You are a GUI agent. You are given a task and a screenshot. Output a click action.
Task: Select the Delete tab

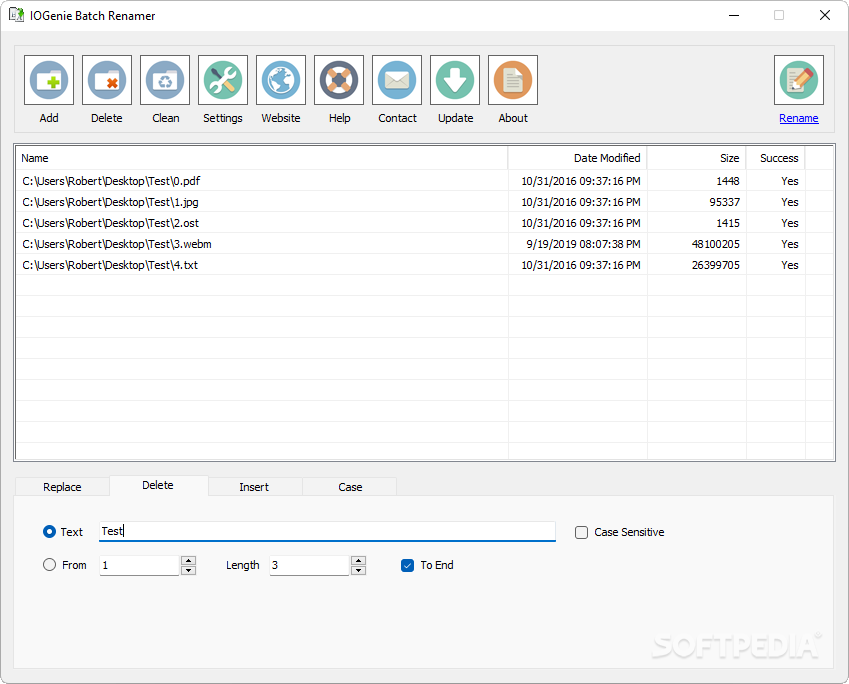[x=158, y=485]
